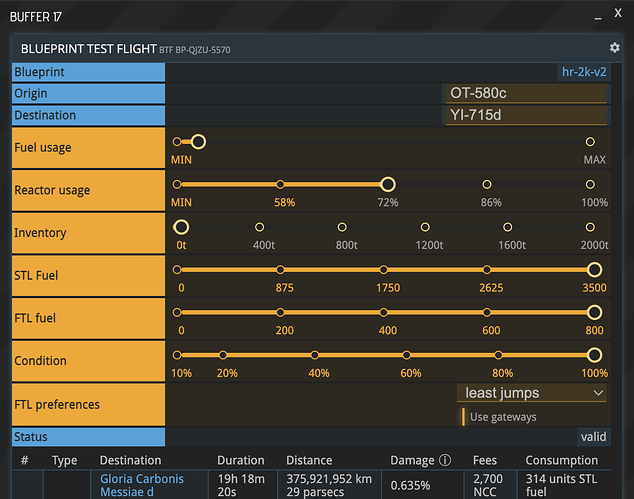
Task: Click the Consumption column header
Action: coord(562,460)
